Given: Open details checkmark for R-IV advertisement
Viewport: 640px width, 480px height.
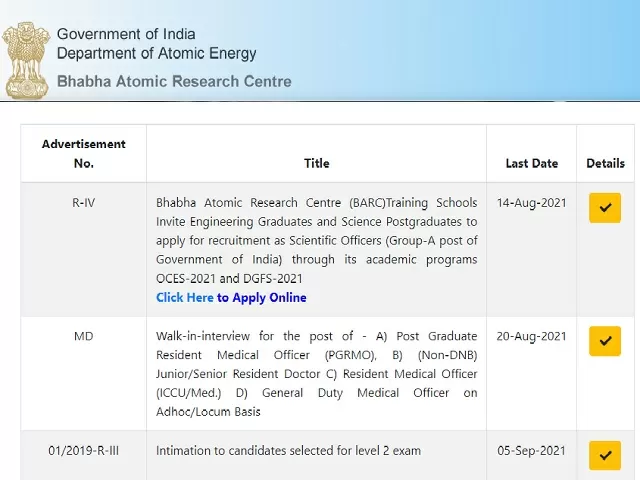Looking at the screenshot, I should [605, 208].
